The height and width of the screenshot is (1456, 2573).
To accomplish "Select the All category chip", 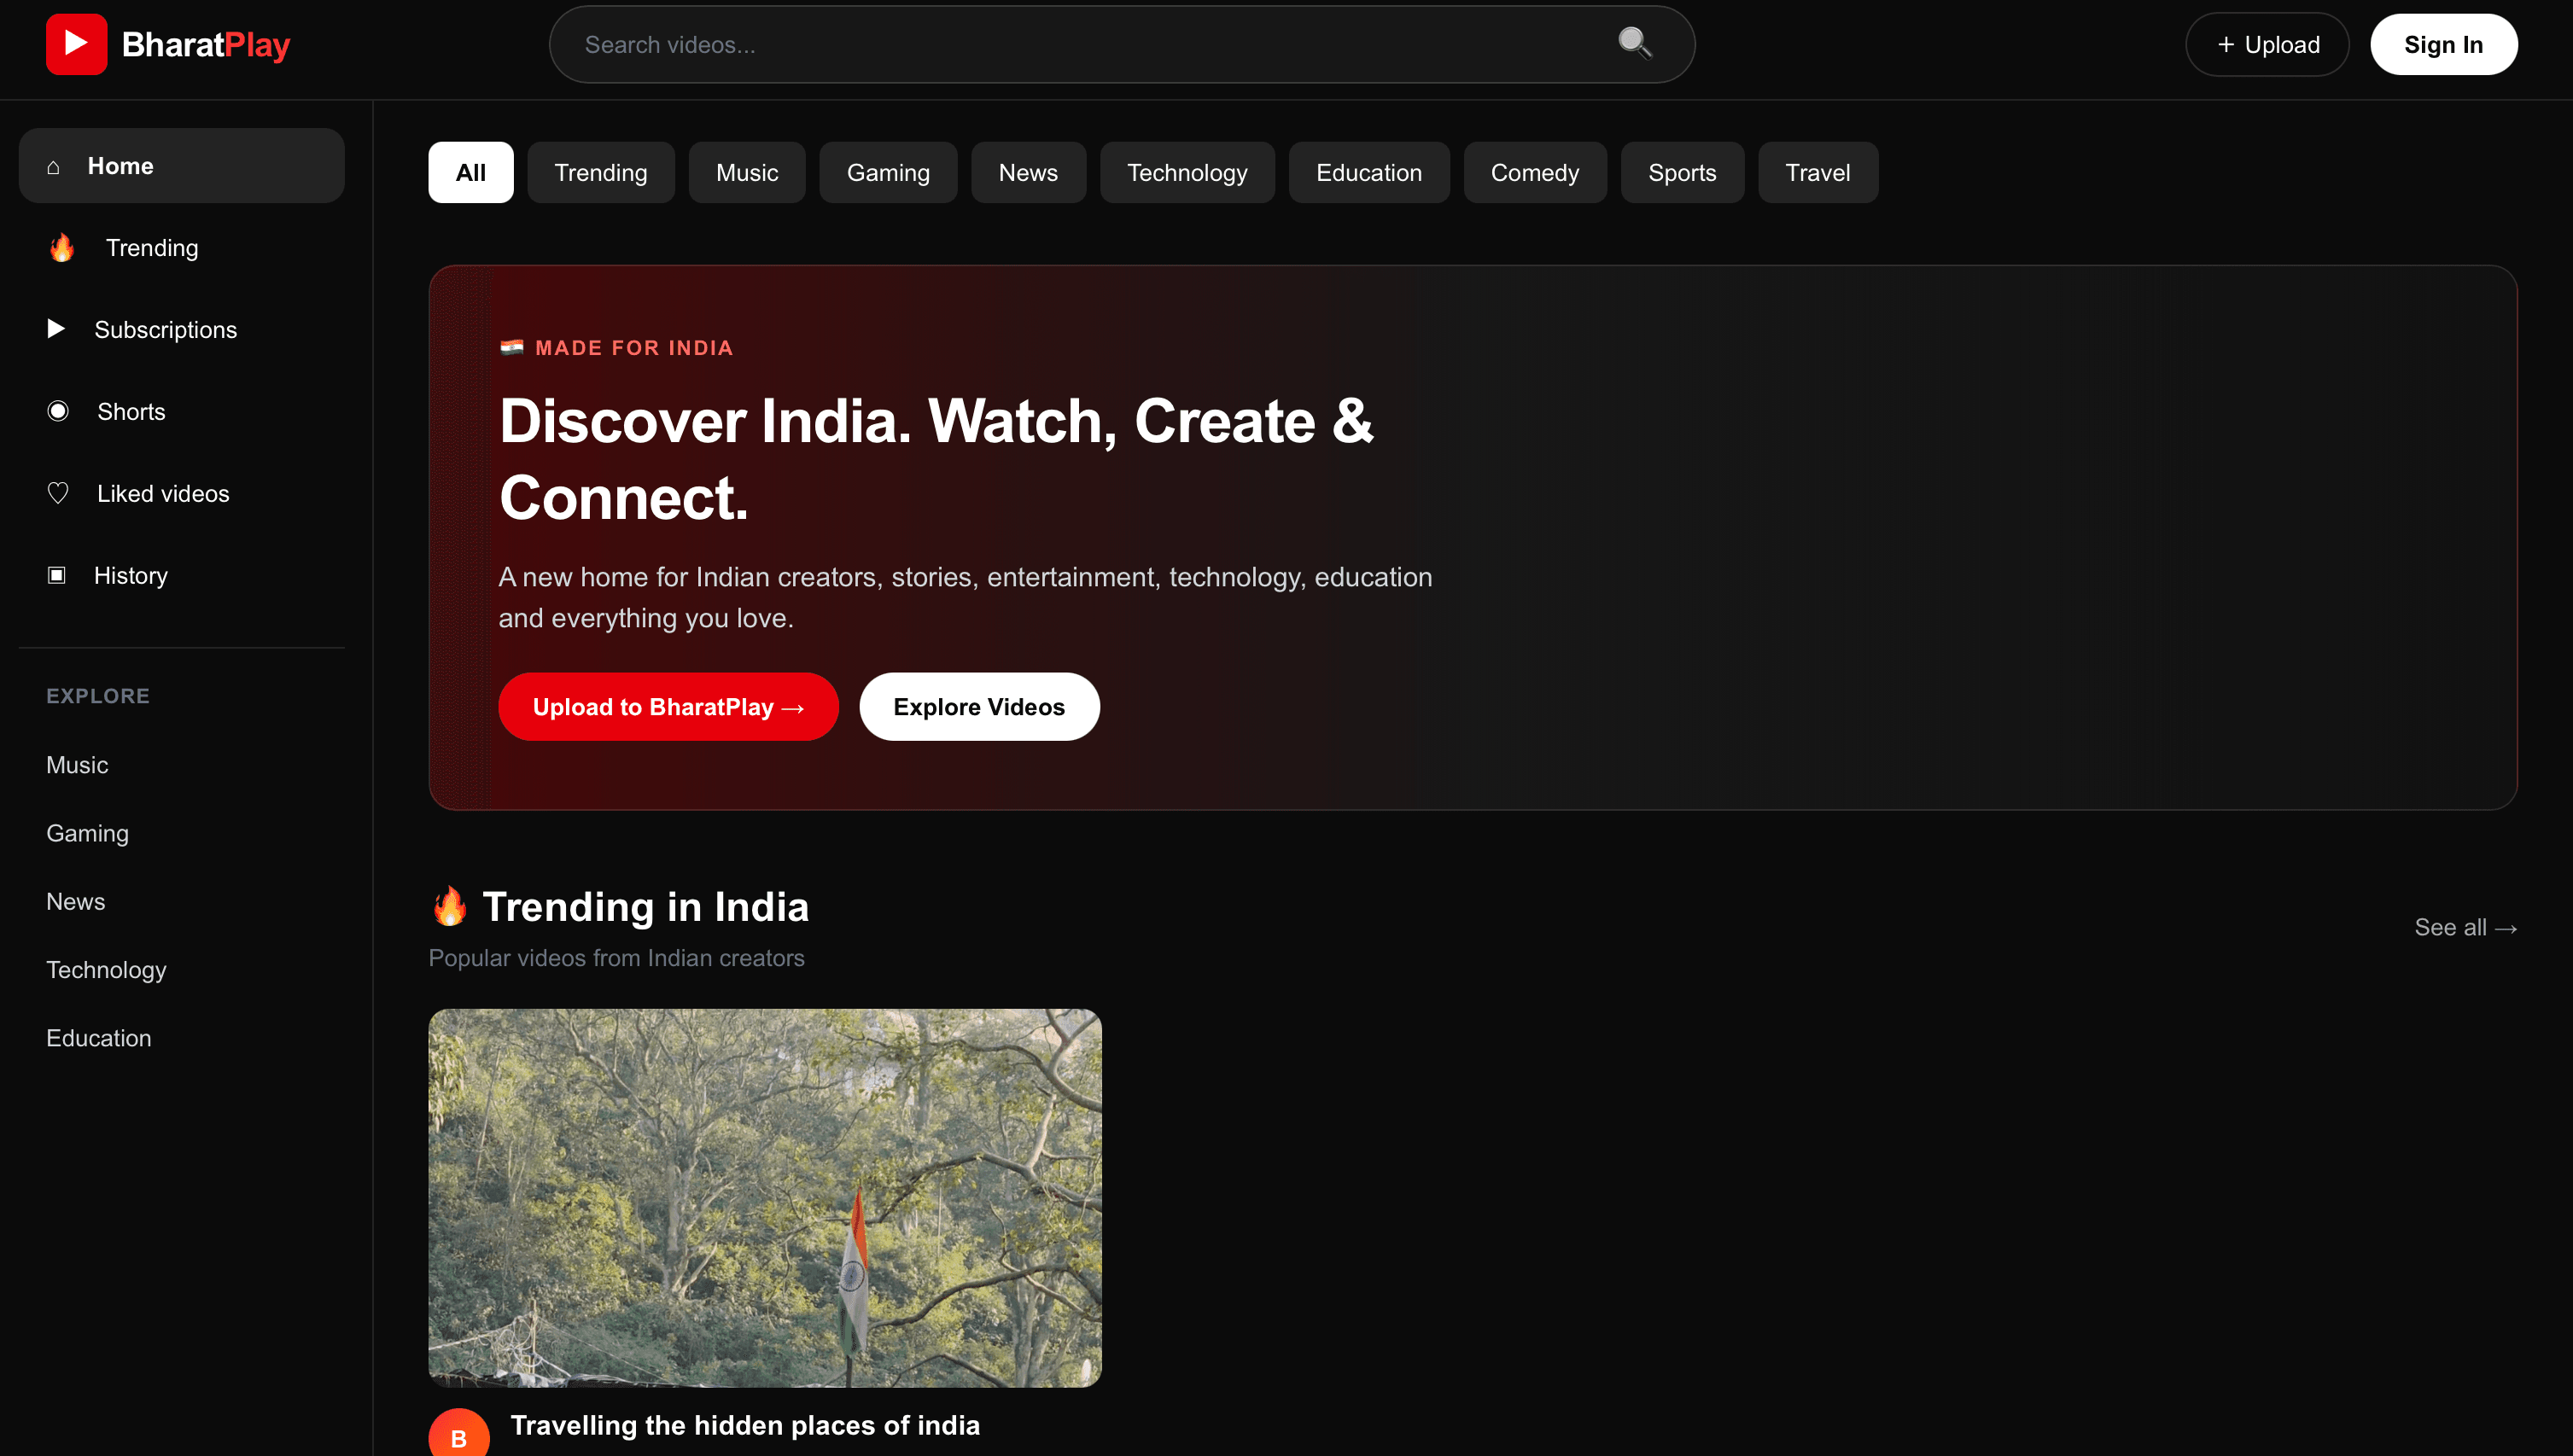I will (471, 172).
